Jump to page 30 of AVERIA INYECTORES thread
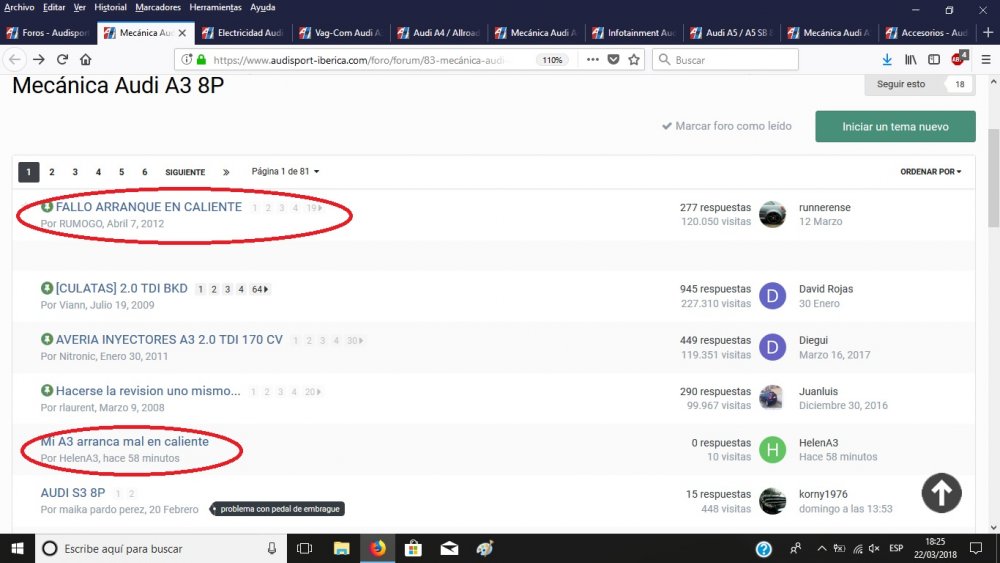 point(355,340)
